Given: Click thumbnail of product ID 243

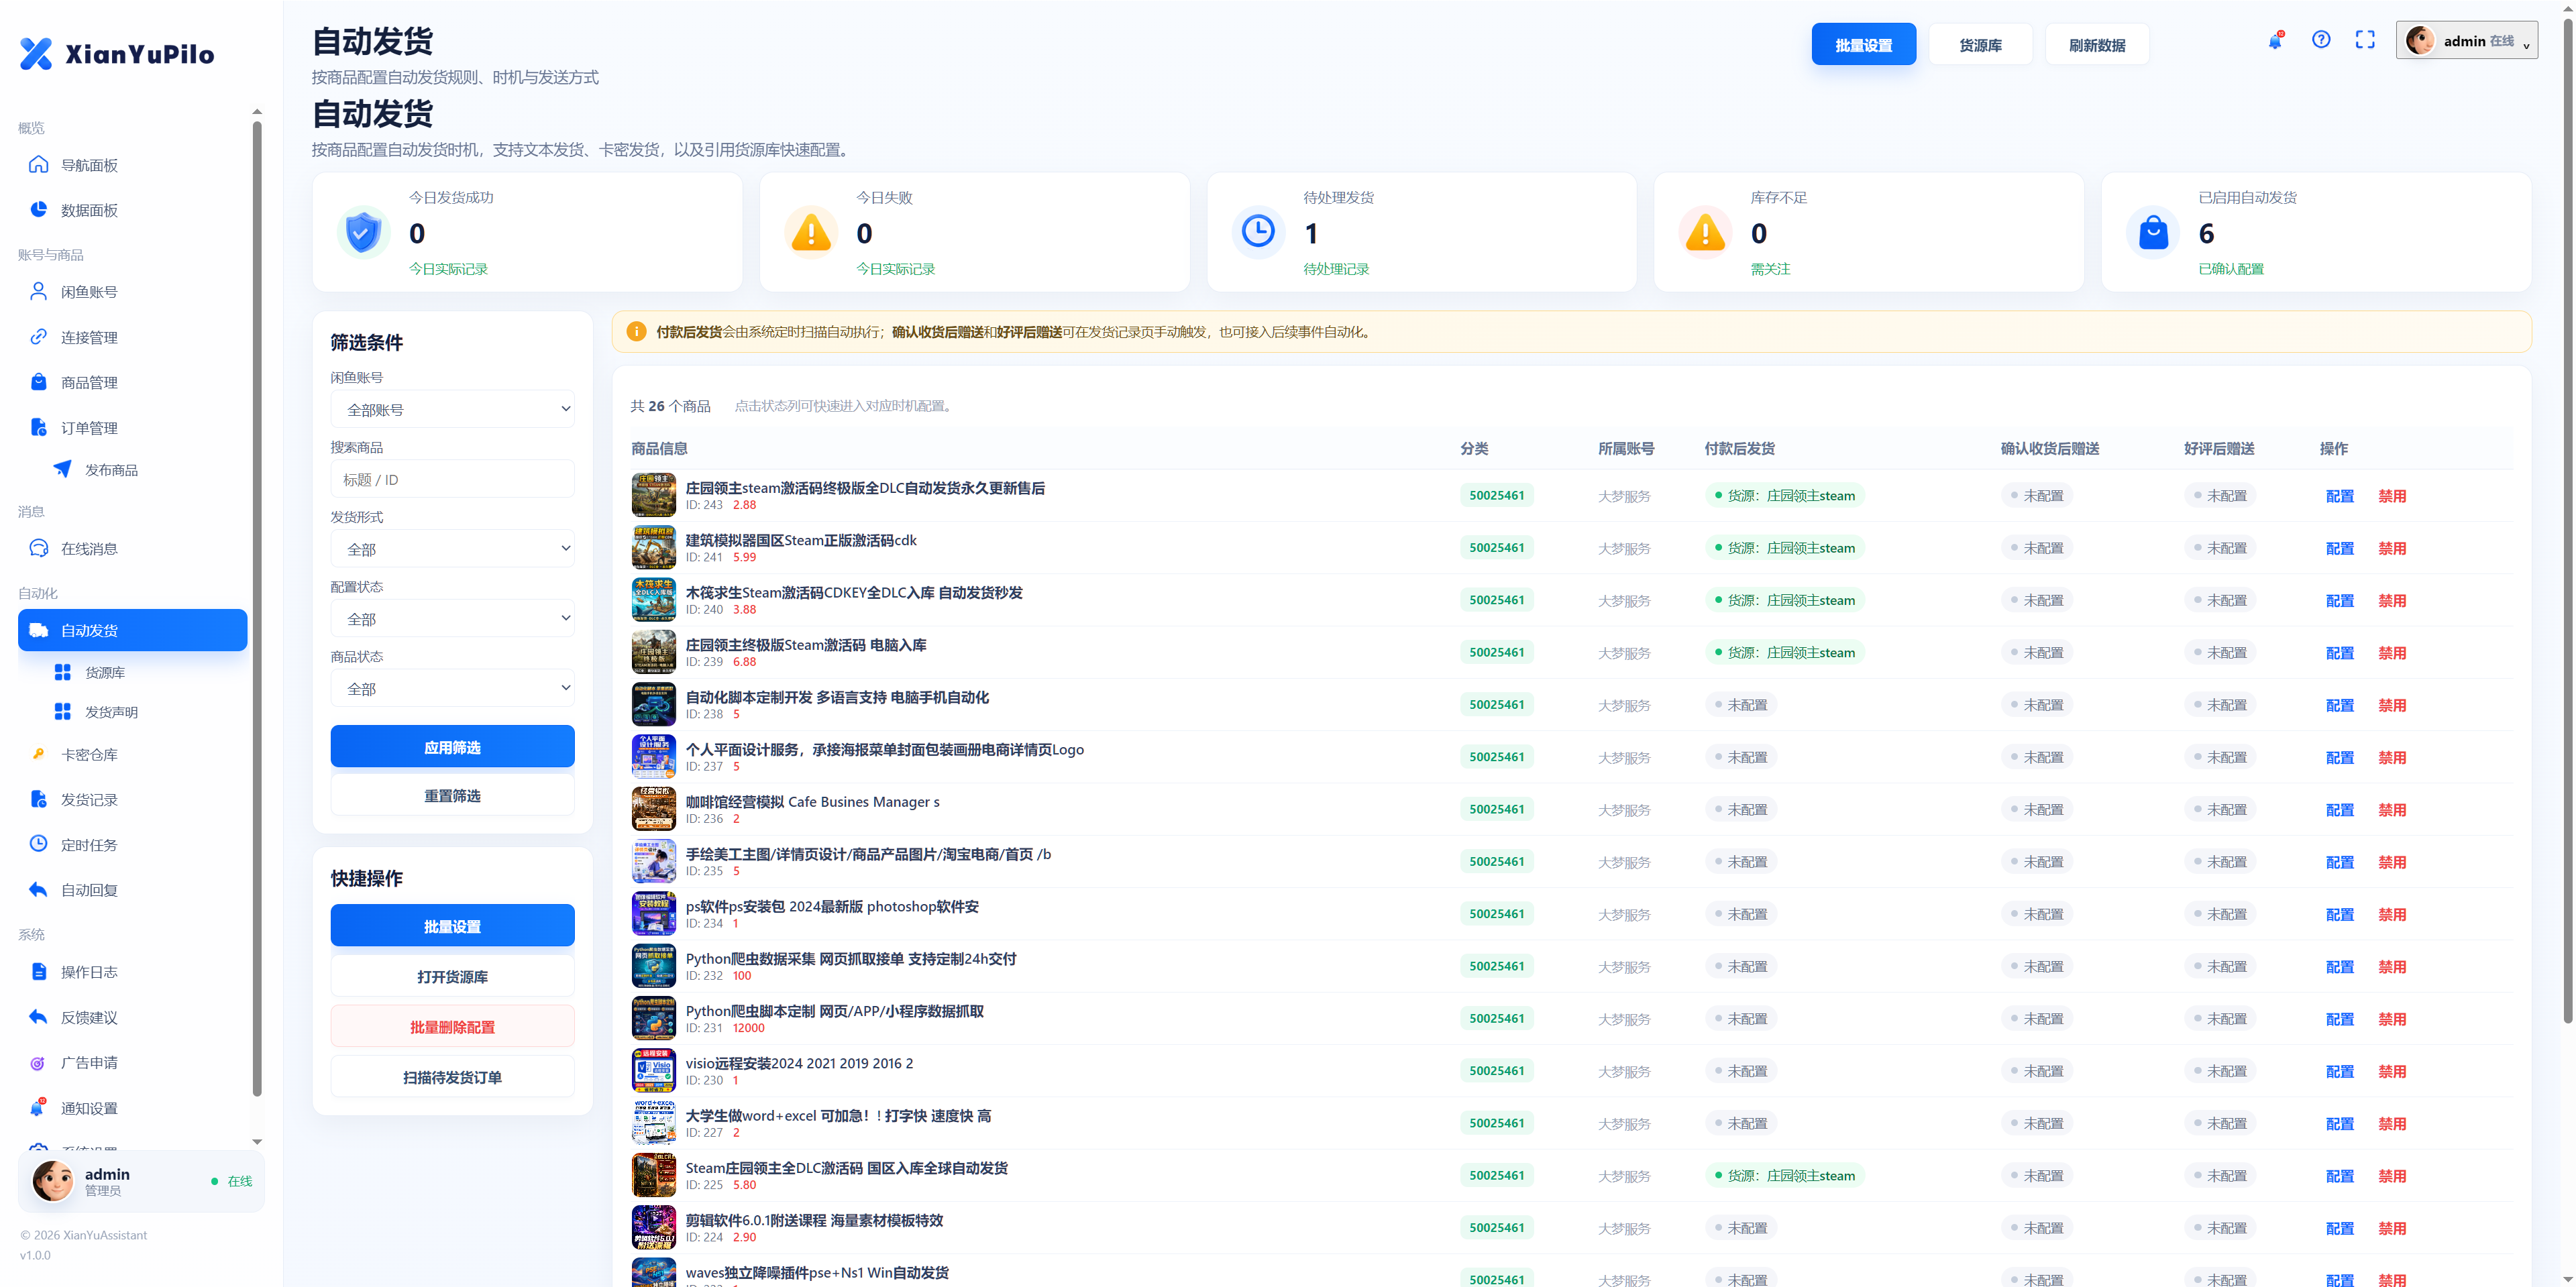Looking at the screenshot, I should (x=653, y=495).
